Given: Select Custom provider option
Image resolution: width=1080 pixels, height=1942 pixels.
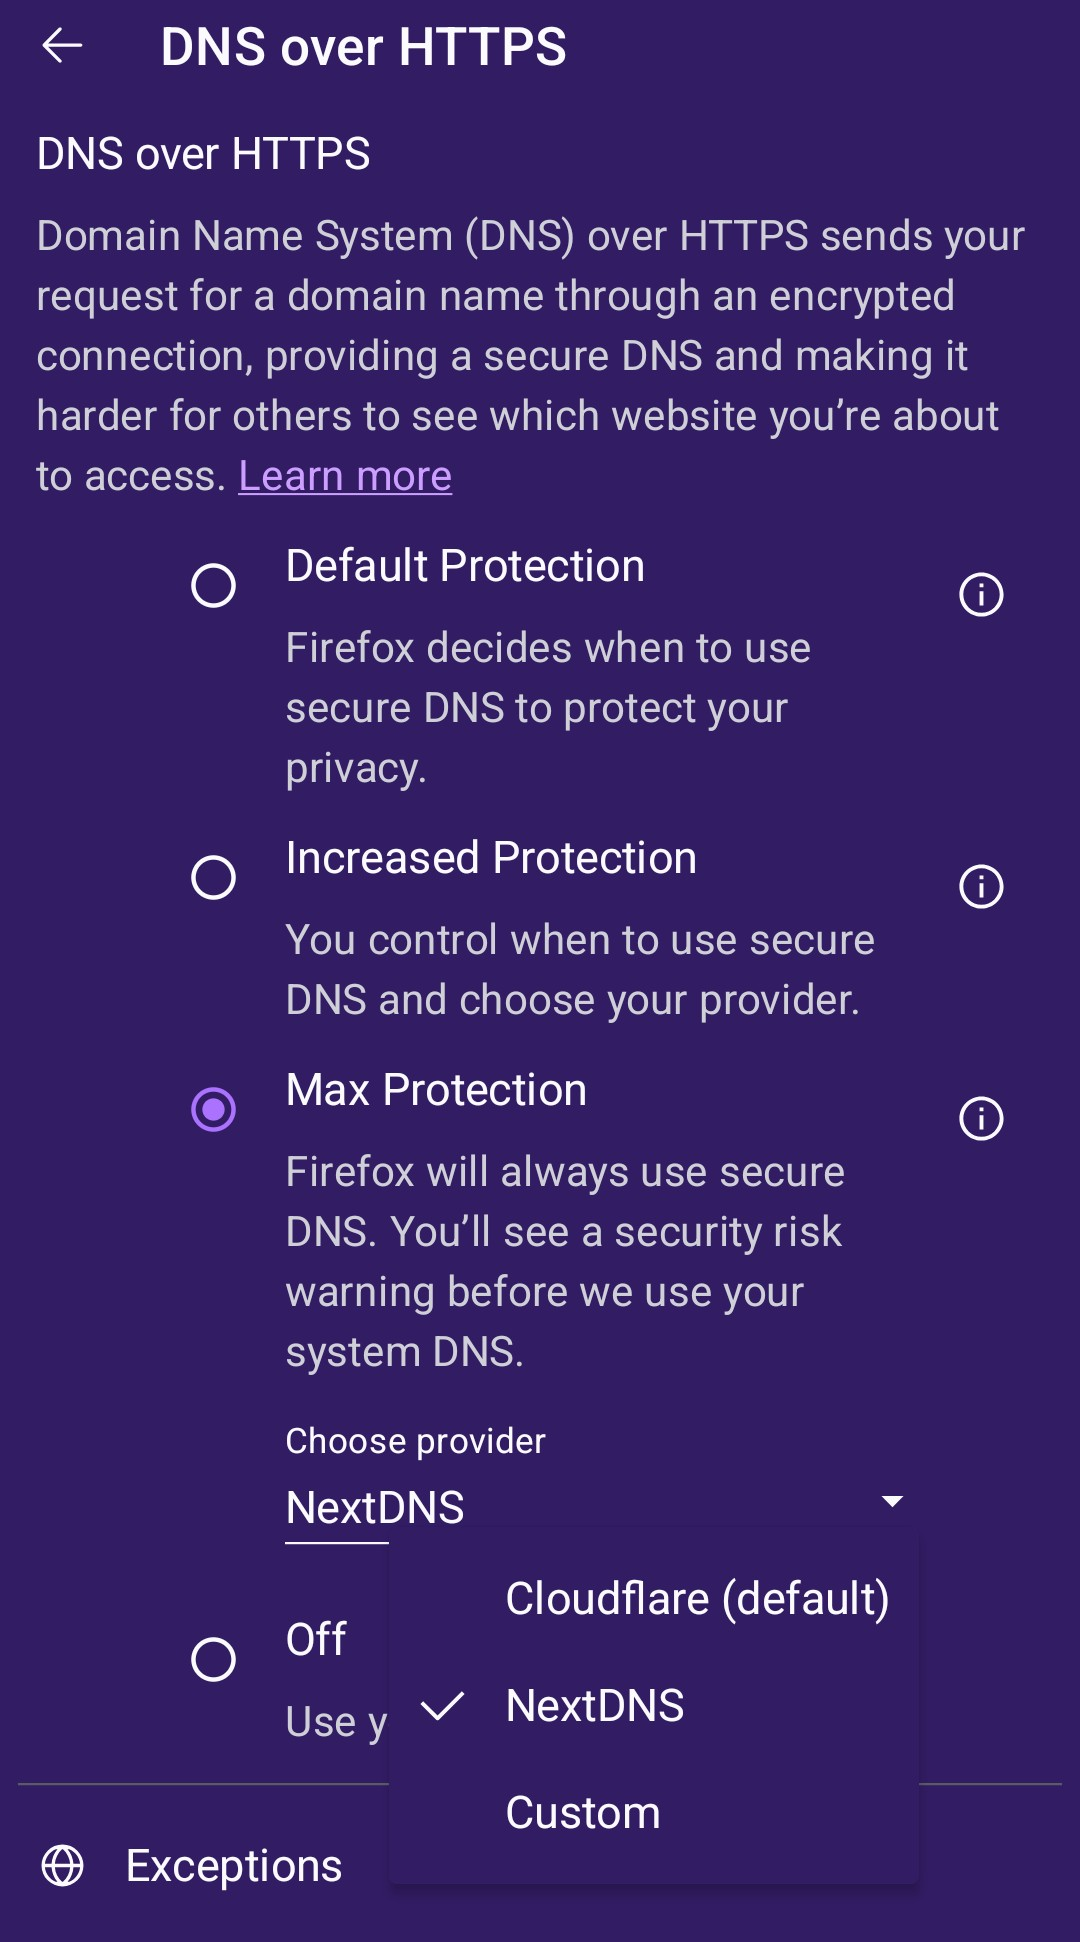Looking at the screenshot, I should coord(583,1813).
